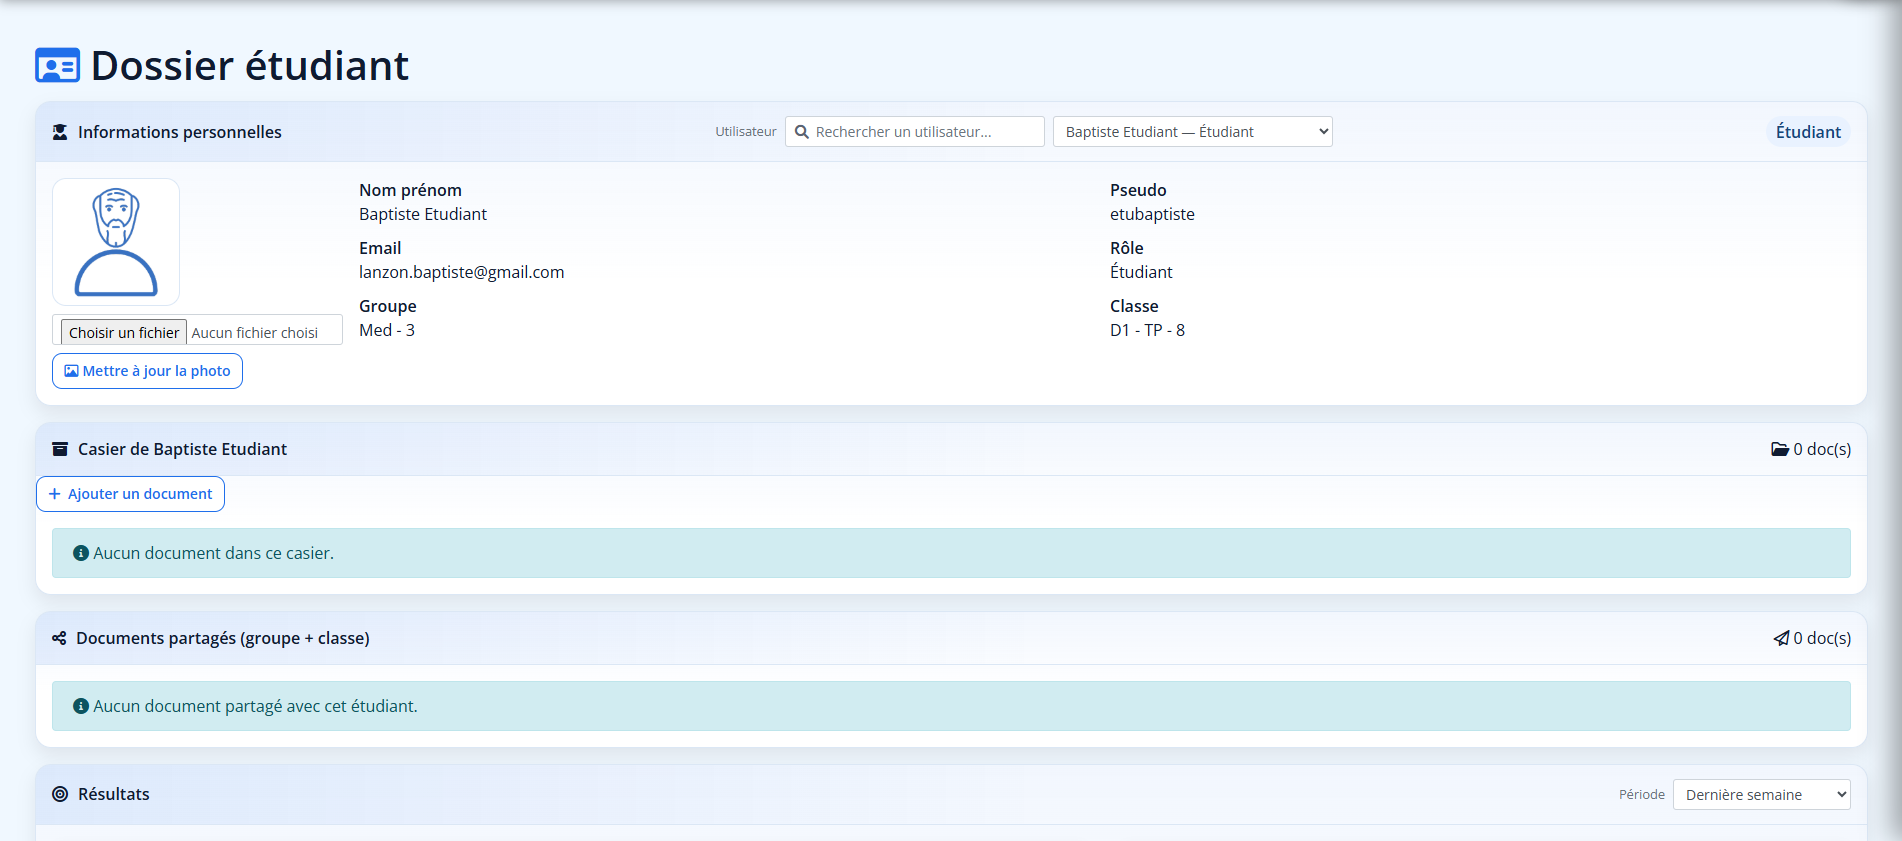Screen dimensions: 1902x841
Task: Click Mettre à jour la photo button
Action: click(x=147, y=371)
